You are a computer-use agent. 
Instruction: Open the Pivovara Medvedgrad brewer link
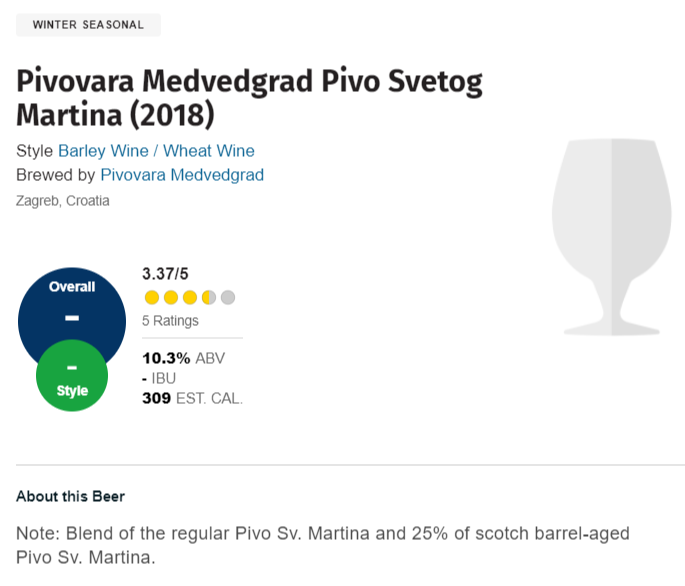point(182,175)
